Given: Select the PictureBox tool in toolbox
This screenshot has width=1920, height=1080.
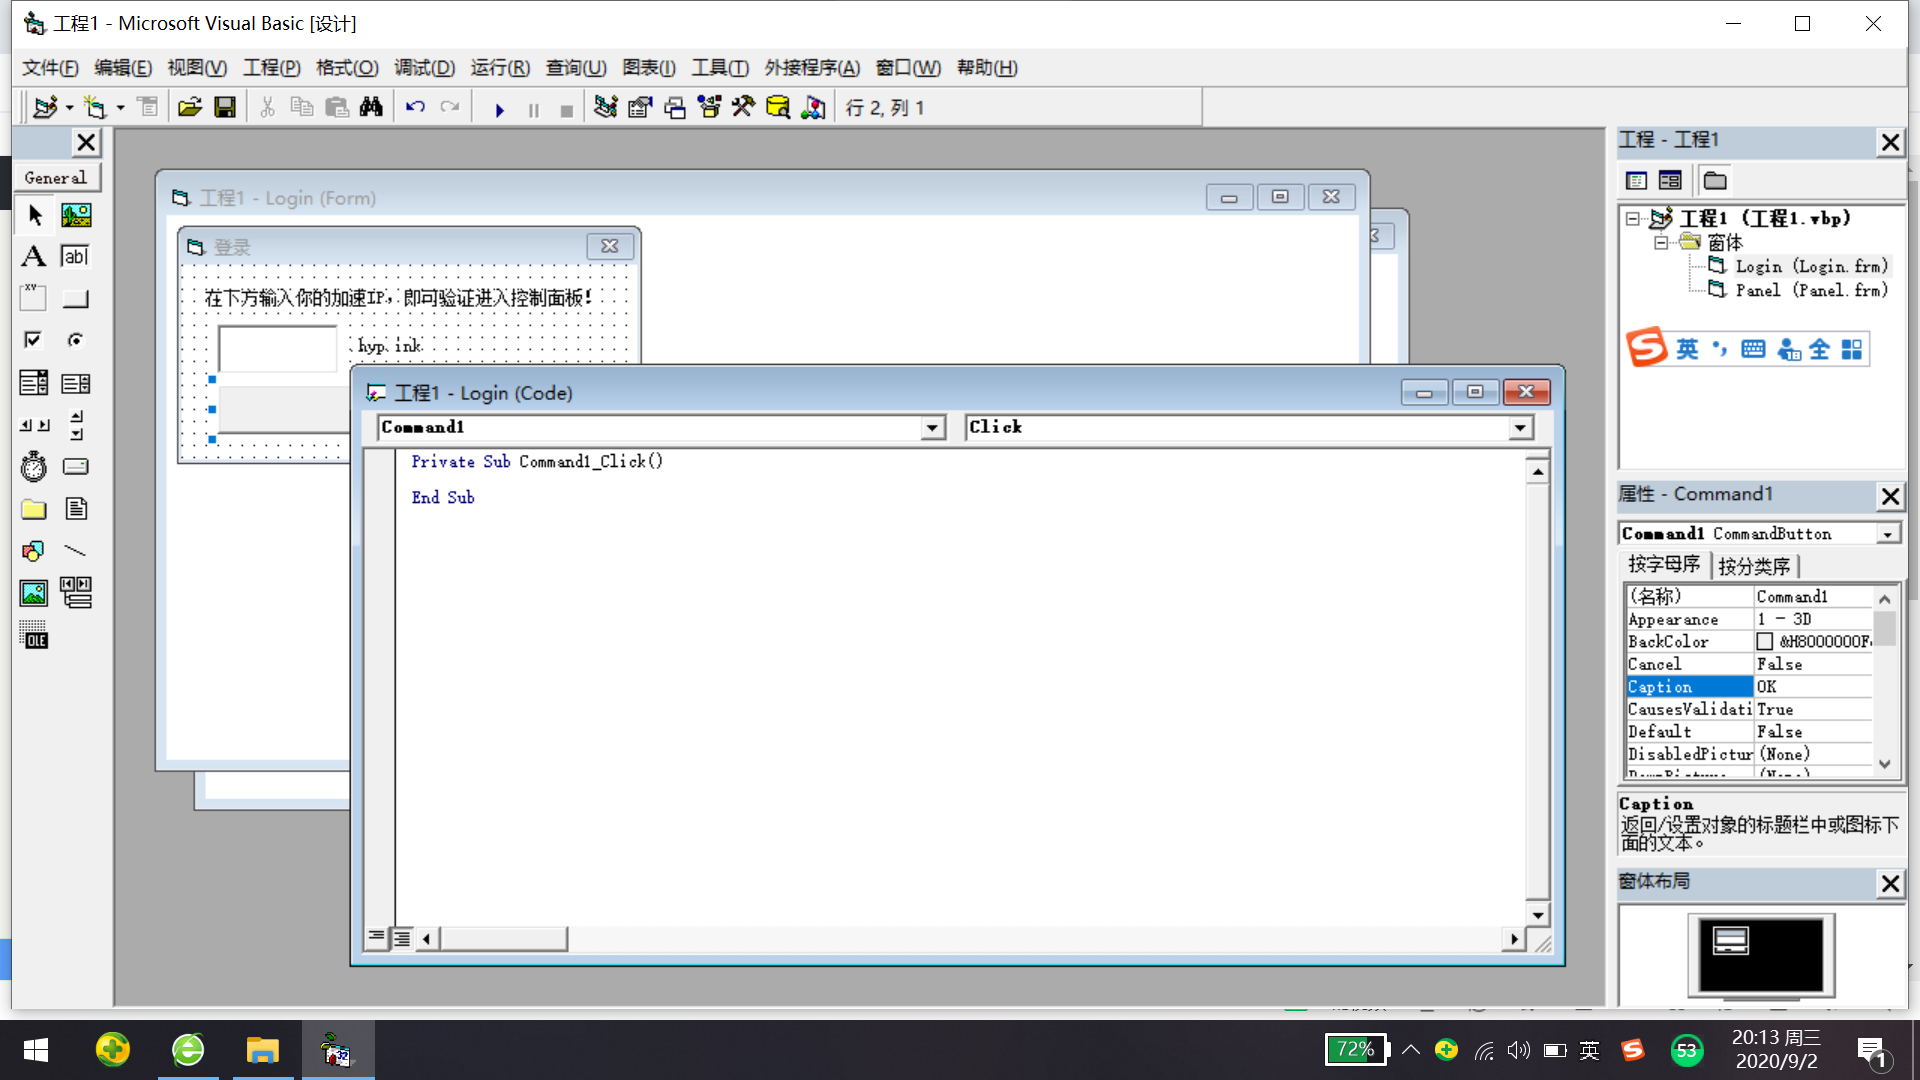Looking at the screenshot, I should [76, 215].
